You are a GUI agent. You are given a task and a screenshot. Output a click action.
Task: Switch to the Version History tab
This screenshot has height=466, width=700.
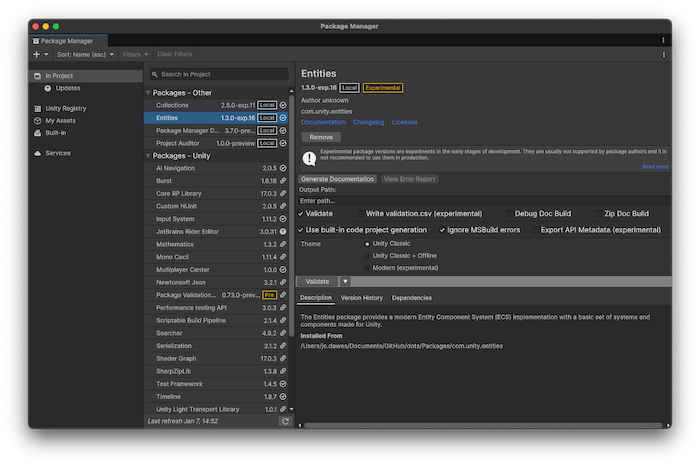click(x=361, y=298)
